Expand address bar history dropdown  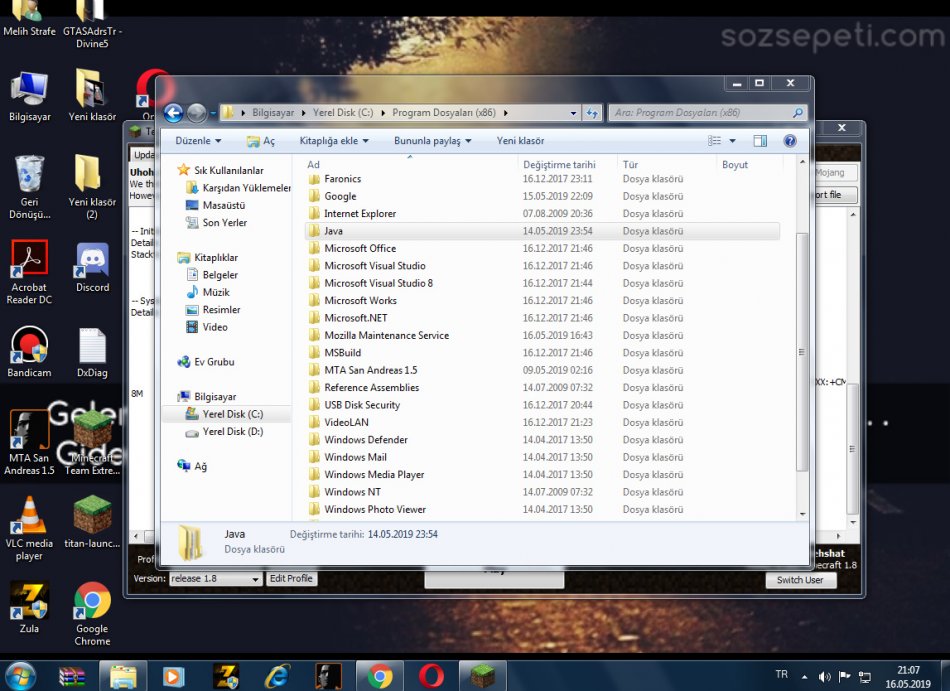[573, 113]
